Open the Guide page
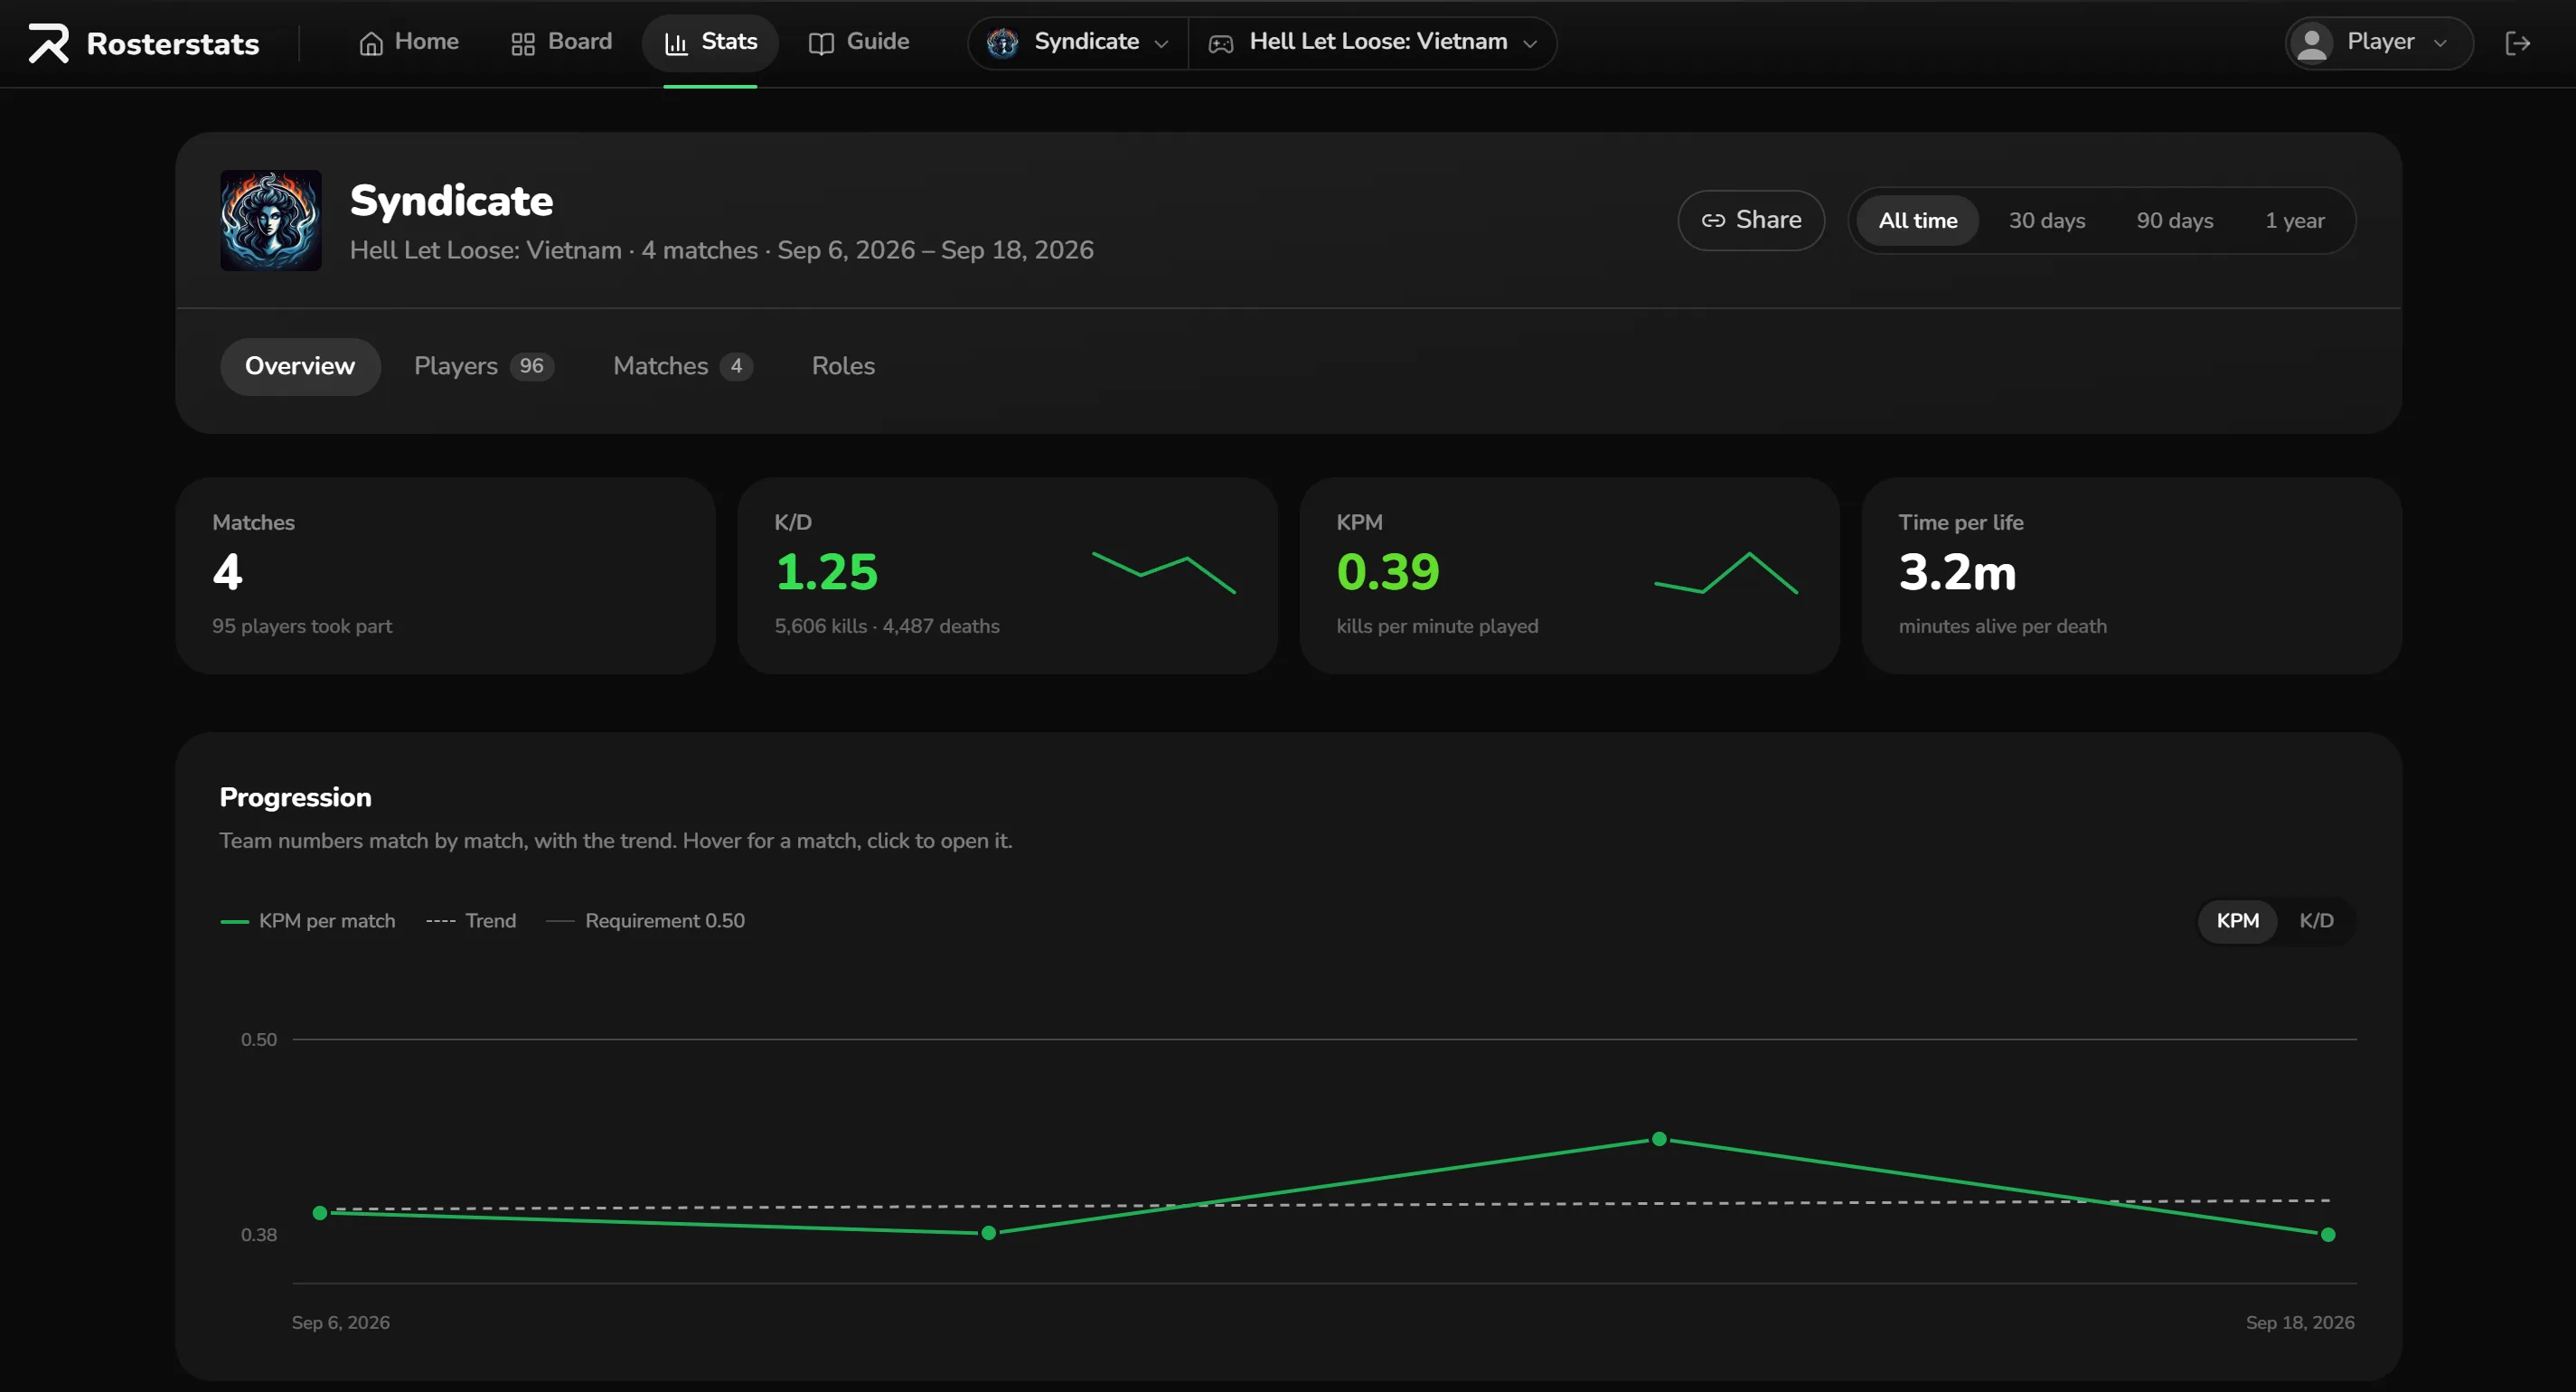 click(859, 42)
